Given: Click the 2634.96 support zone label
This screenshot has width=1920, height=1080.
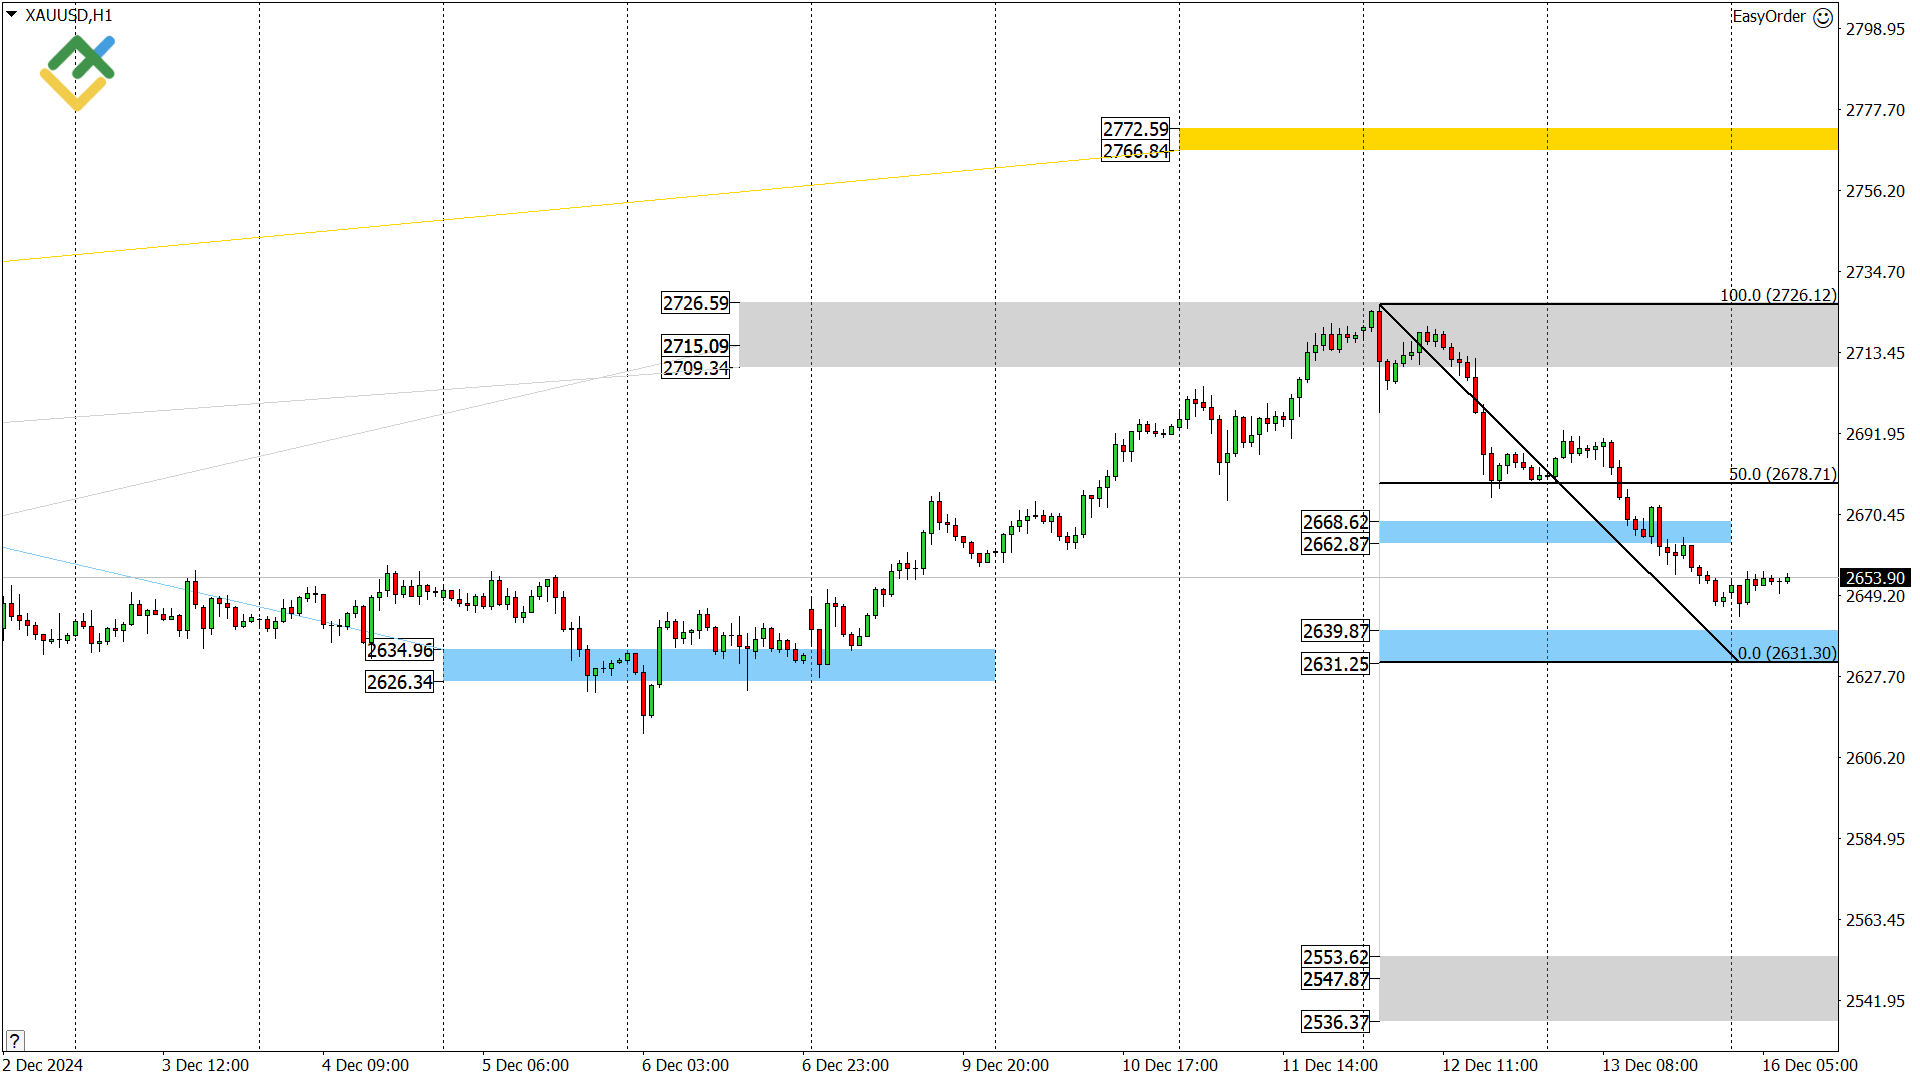Looking at the screenshot, I should (400, 650).
